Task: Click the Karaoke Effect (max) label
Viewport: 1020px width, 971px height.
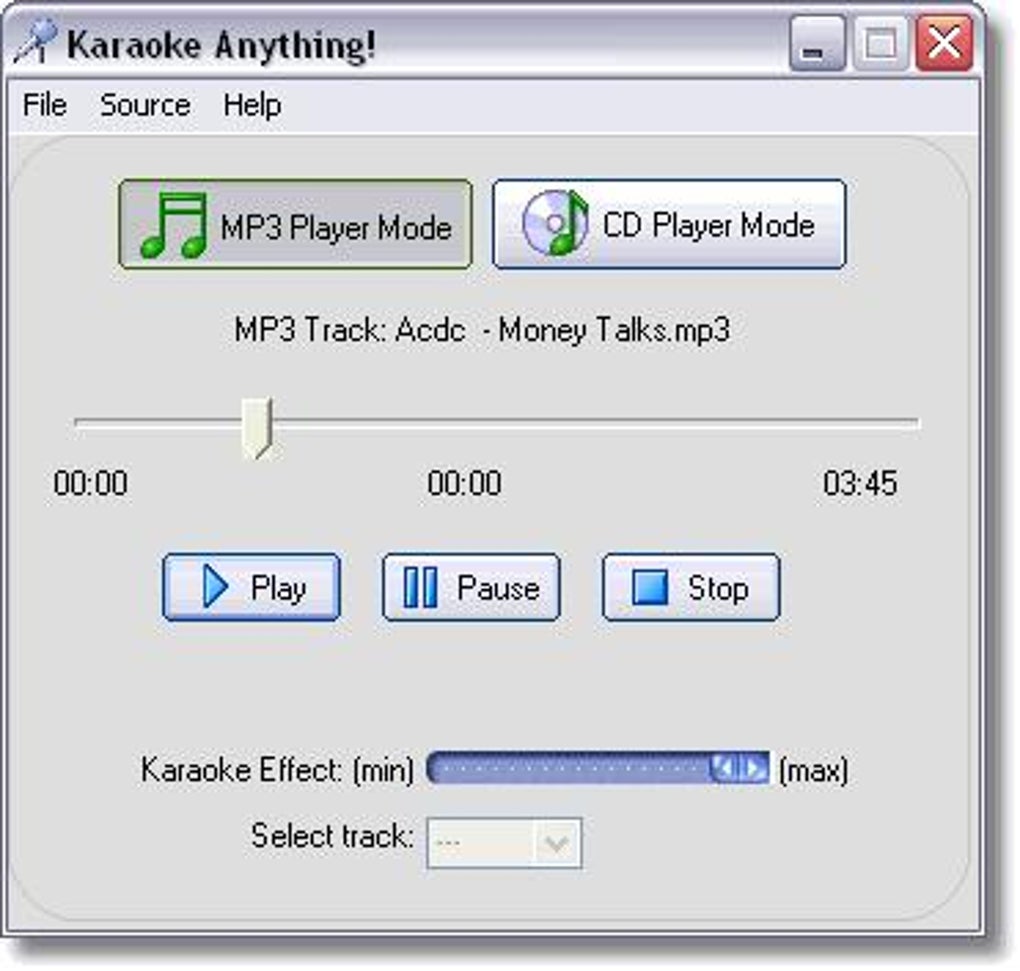Action: point(813,771)
